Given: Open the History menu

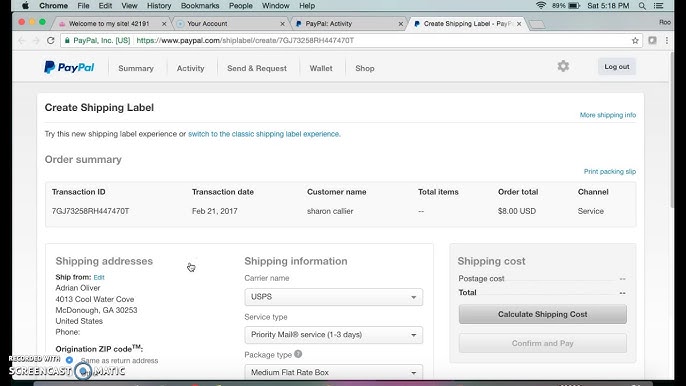Looking at the screenshot, I should click(x=159, y=6).
